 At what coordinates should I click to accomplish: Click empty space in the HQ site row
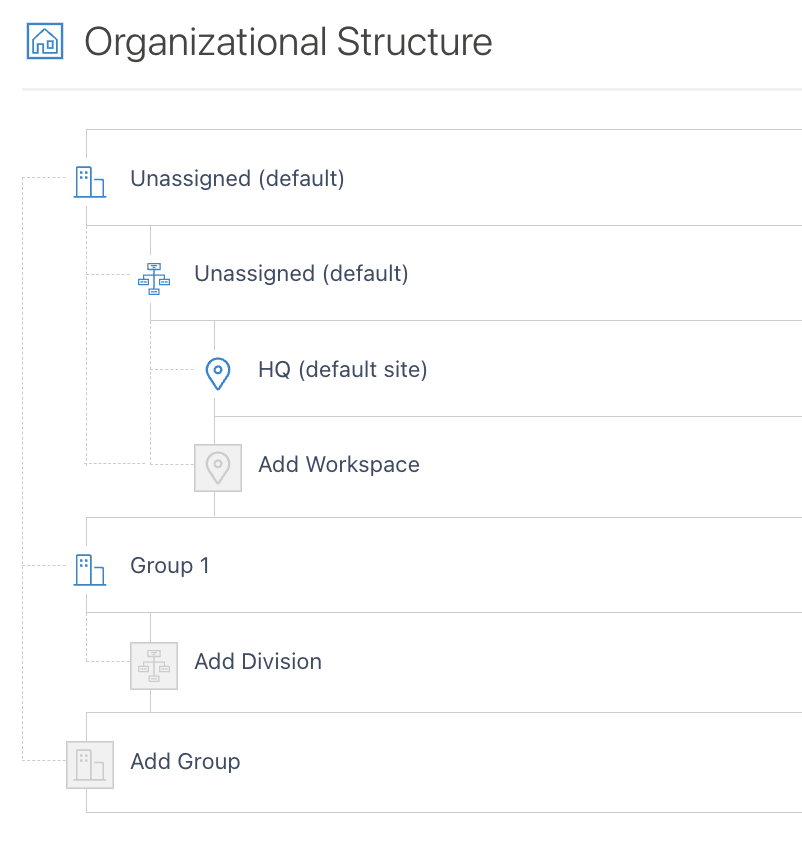pyautogui.click(x=614, y=369)
